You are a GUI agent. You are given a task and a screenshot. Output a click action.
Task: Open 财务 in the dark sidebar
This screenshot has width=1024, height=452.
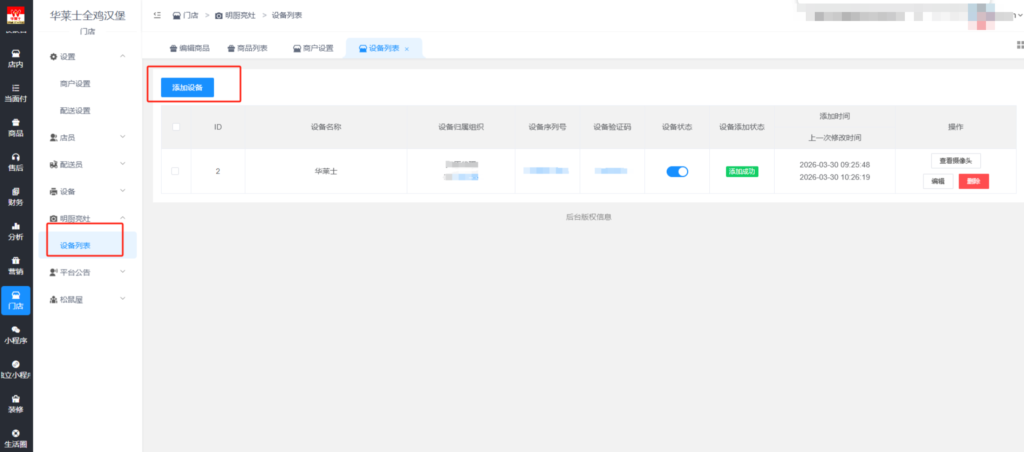click(x=16, y=197)
